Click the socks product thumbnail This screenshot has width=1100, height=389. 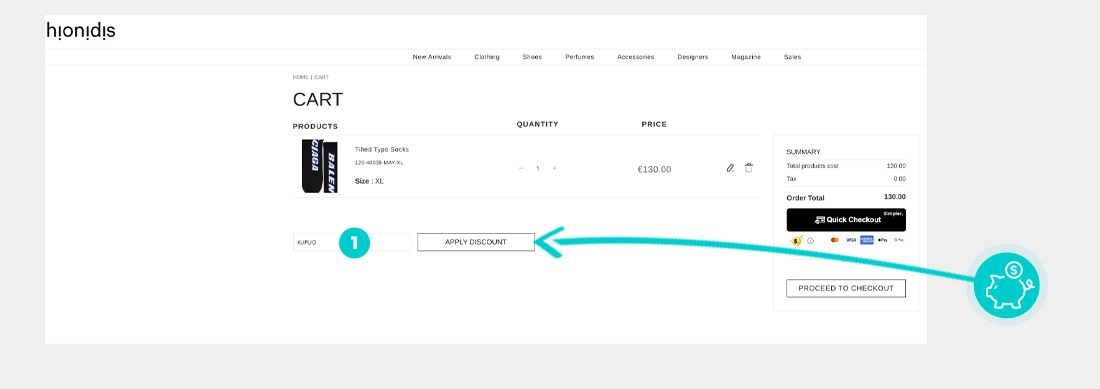(319, 166)
